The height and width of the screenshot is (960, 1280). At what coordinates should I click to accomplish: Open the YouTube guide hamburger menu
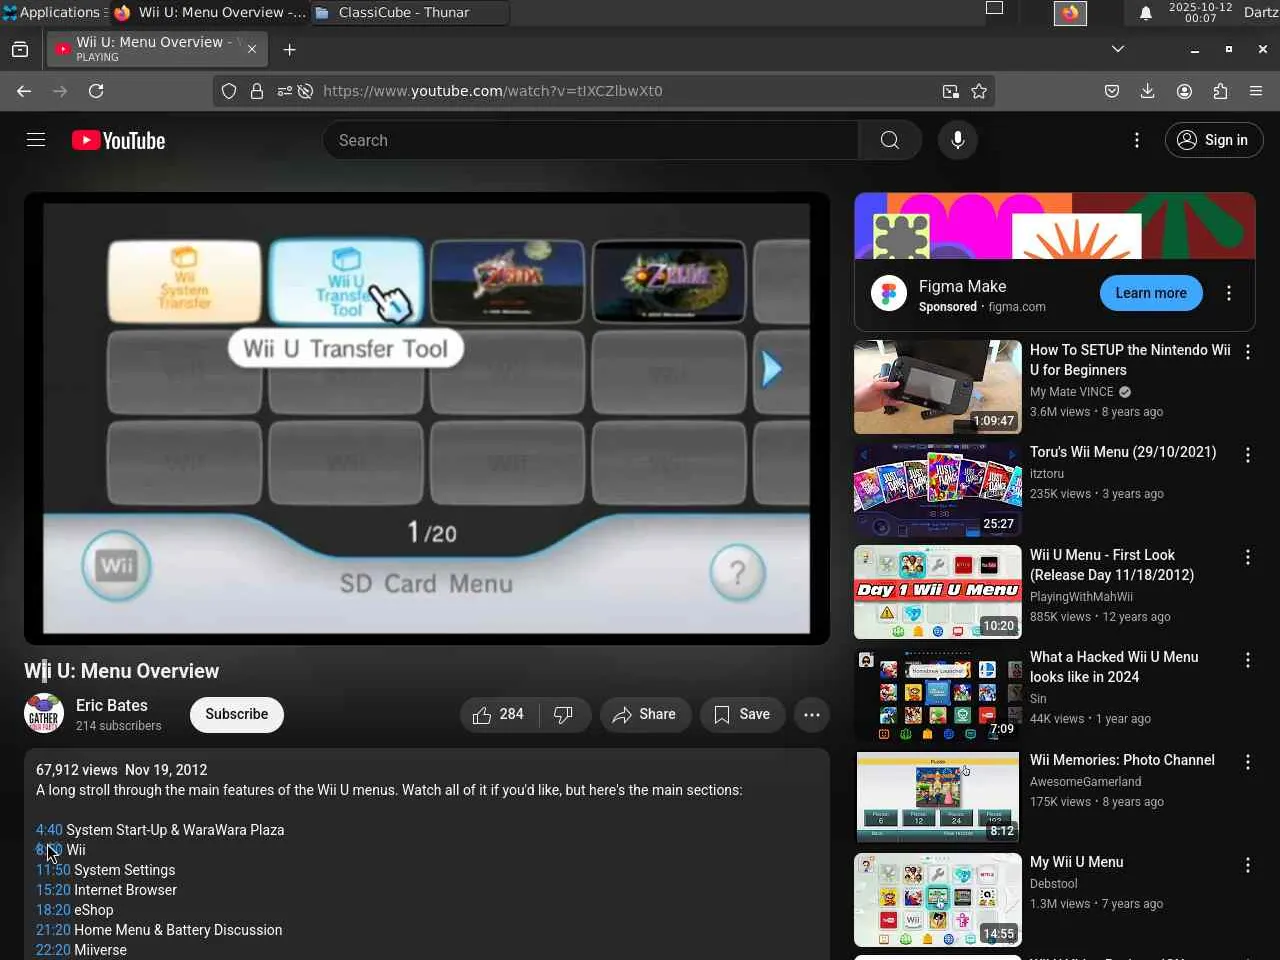pos(36,140)
